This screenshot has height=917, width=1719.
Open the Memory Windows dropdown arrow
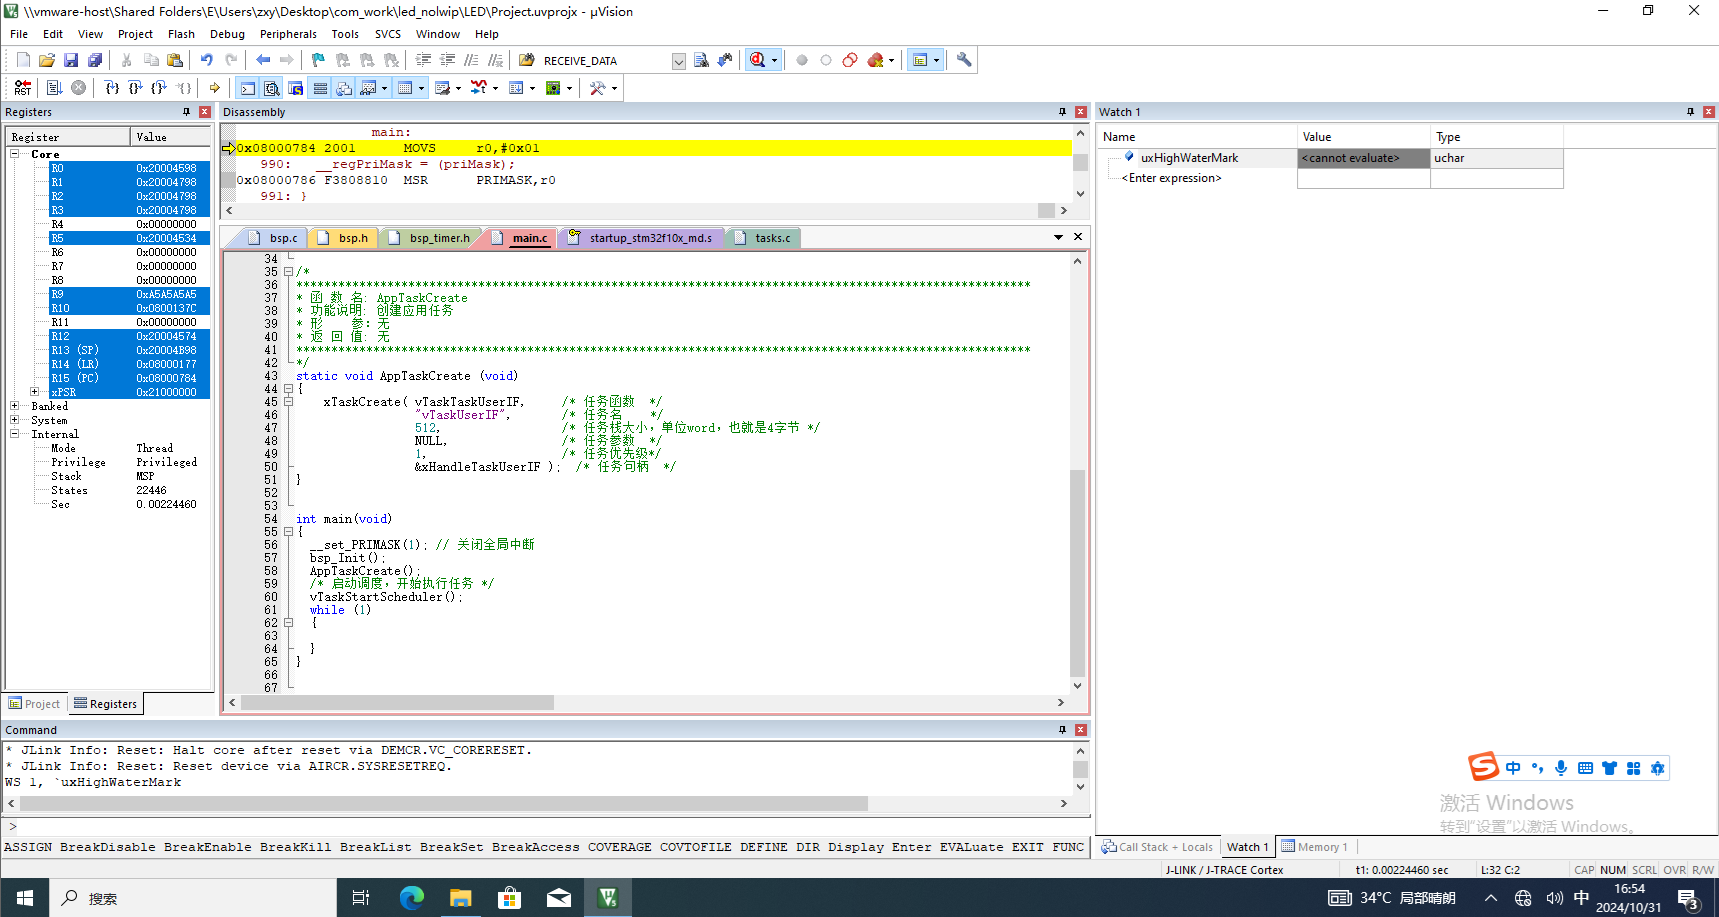pyautogui.click(x=421, y=89)
